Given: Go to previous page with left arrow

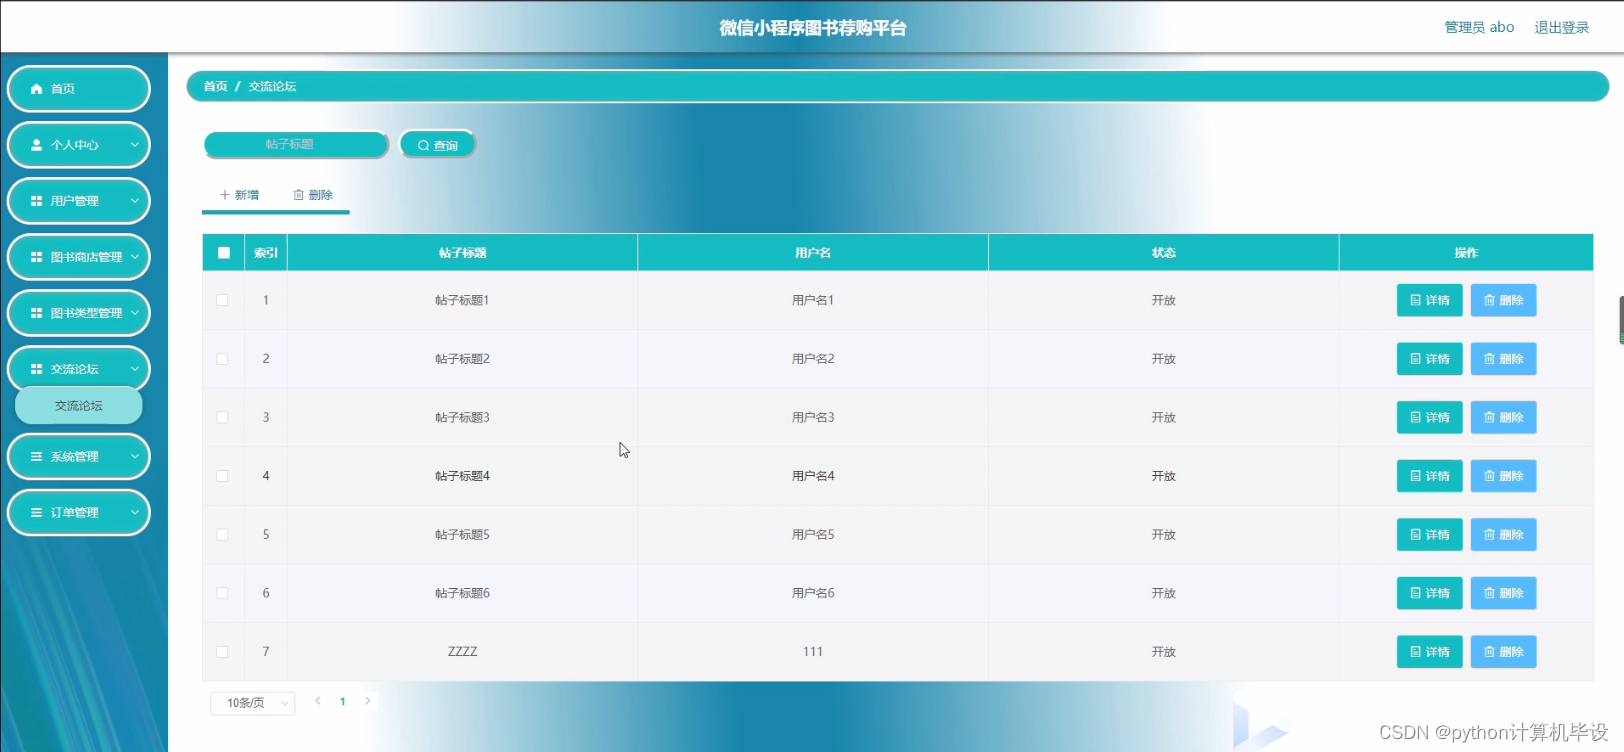Looking at the screenshot, I should (x=318, y=701).
